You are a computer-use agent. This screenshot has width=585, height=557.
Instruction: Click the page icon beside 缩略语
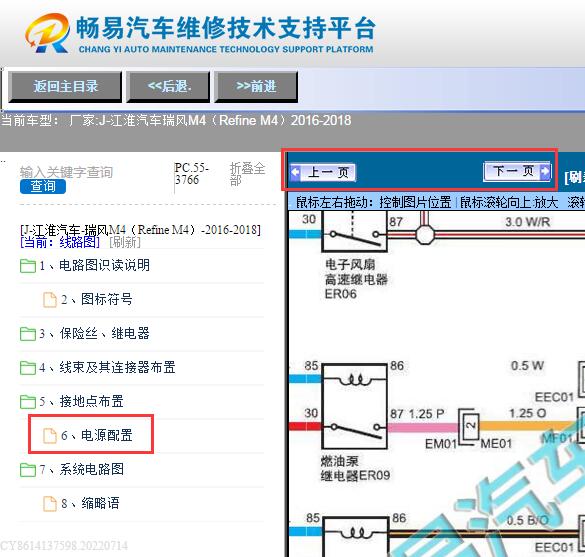coord(50,504)
